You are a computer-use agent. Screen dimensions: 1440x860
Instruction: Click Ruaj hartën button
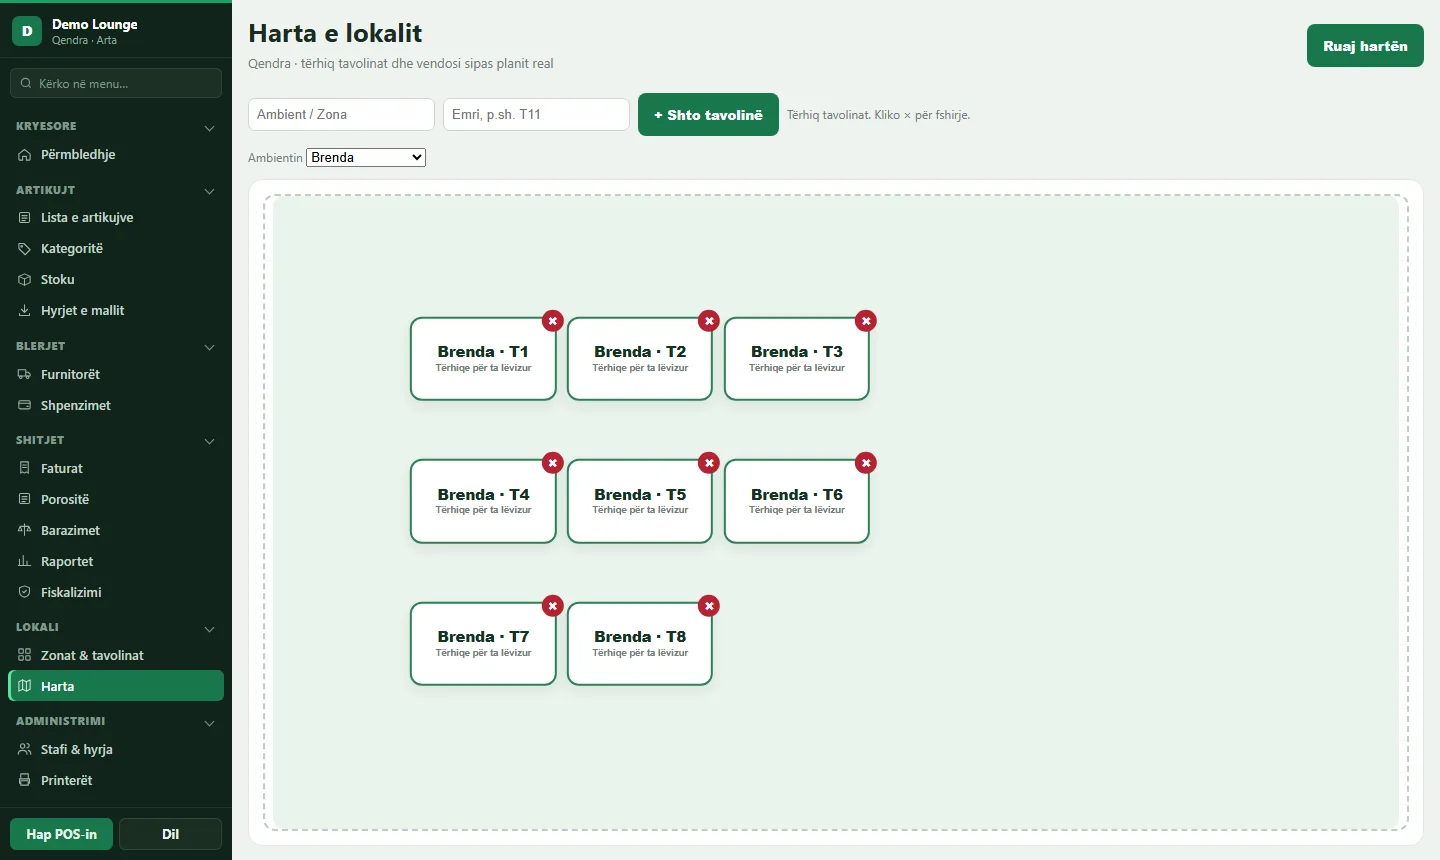[x=1365, y=46]
